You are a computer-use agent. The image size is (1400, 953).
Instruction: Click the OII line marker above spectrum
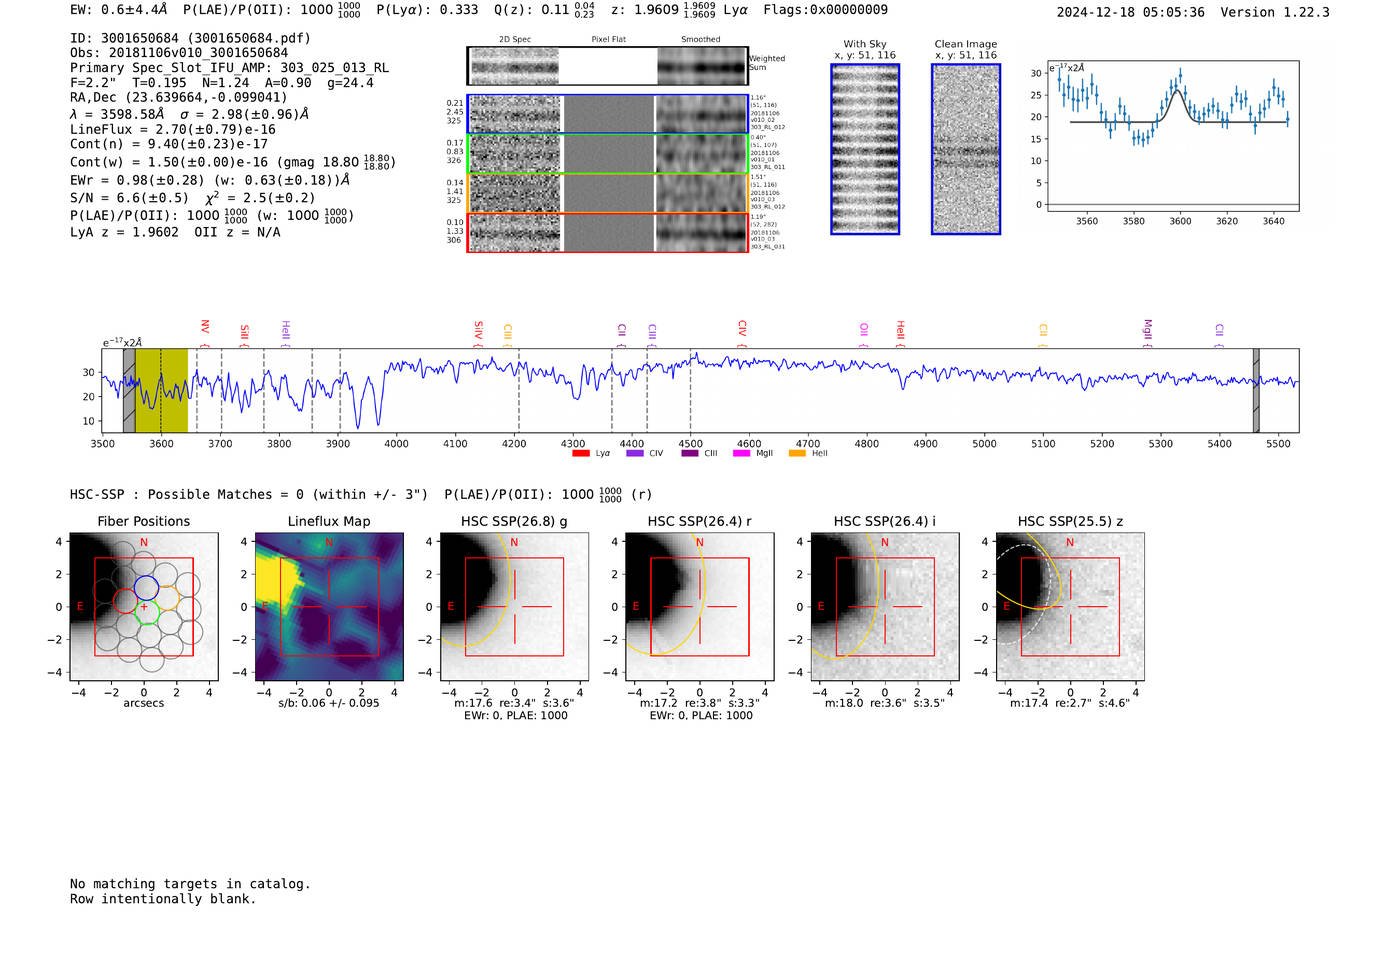(864, 333)
